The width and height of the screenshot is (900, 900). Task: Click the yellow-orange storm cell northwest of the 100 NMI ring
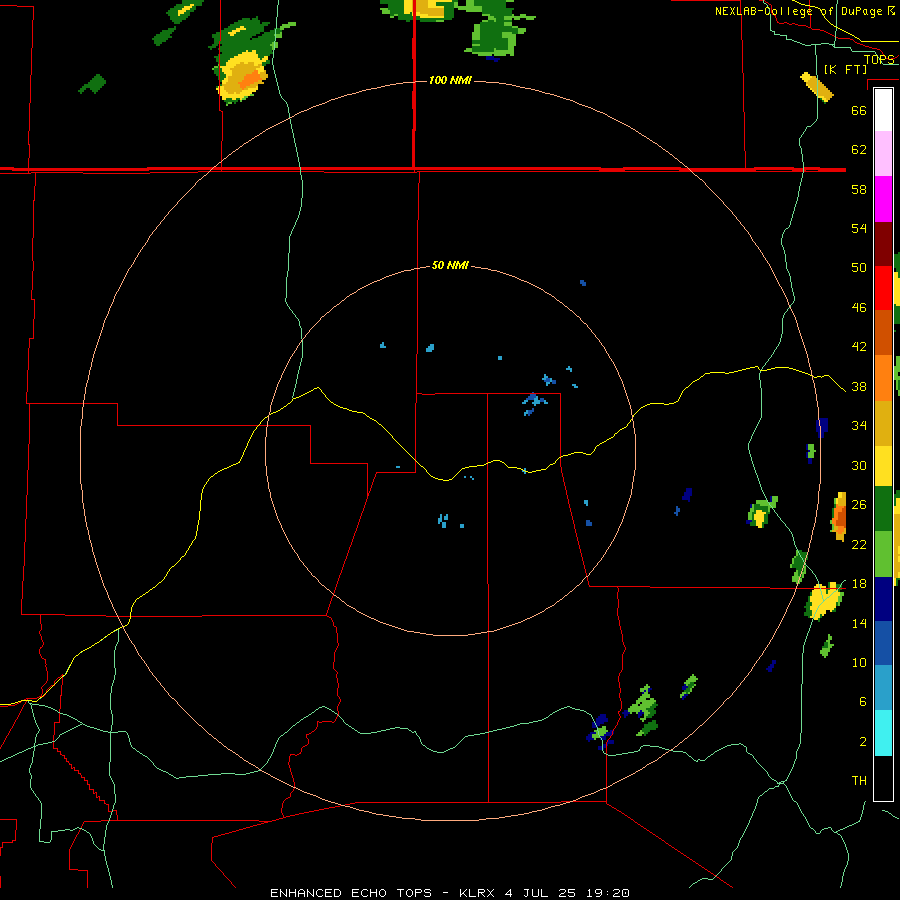pyautogui.click(x=243, y=75)
